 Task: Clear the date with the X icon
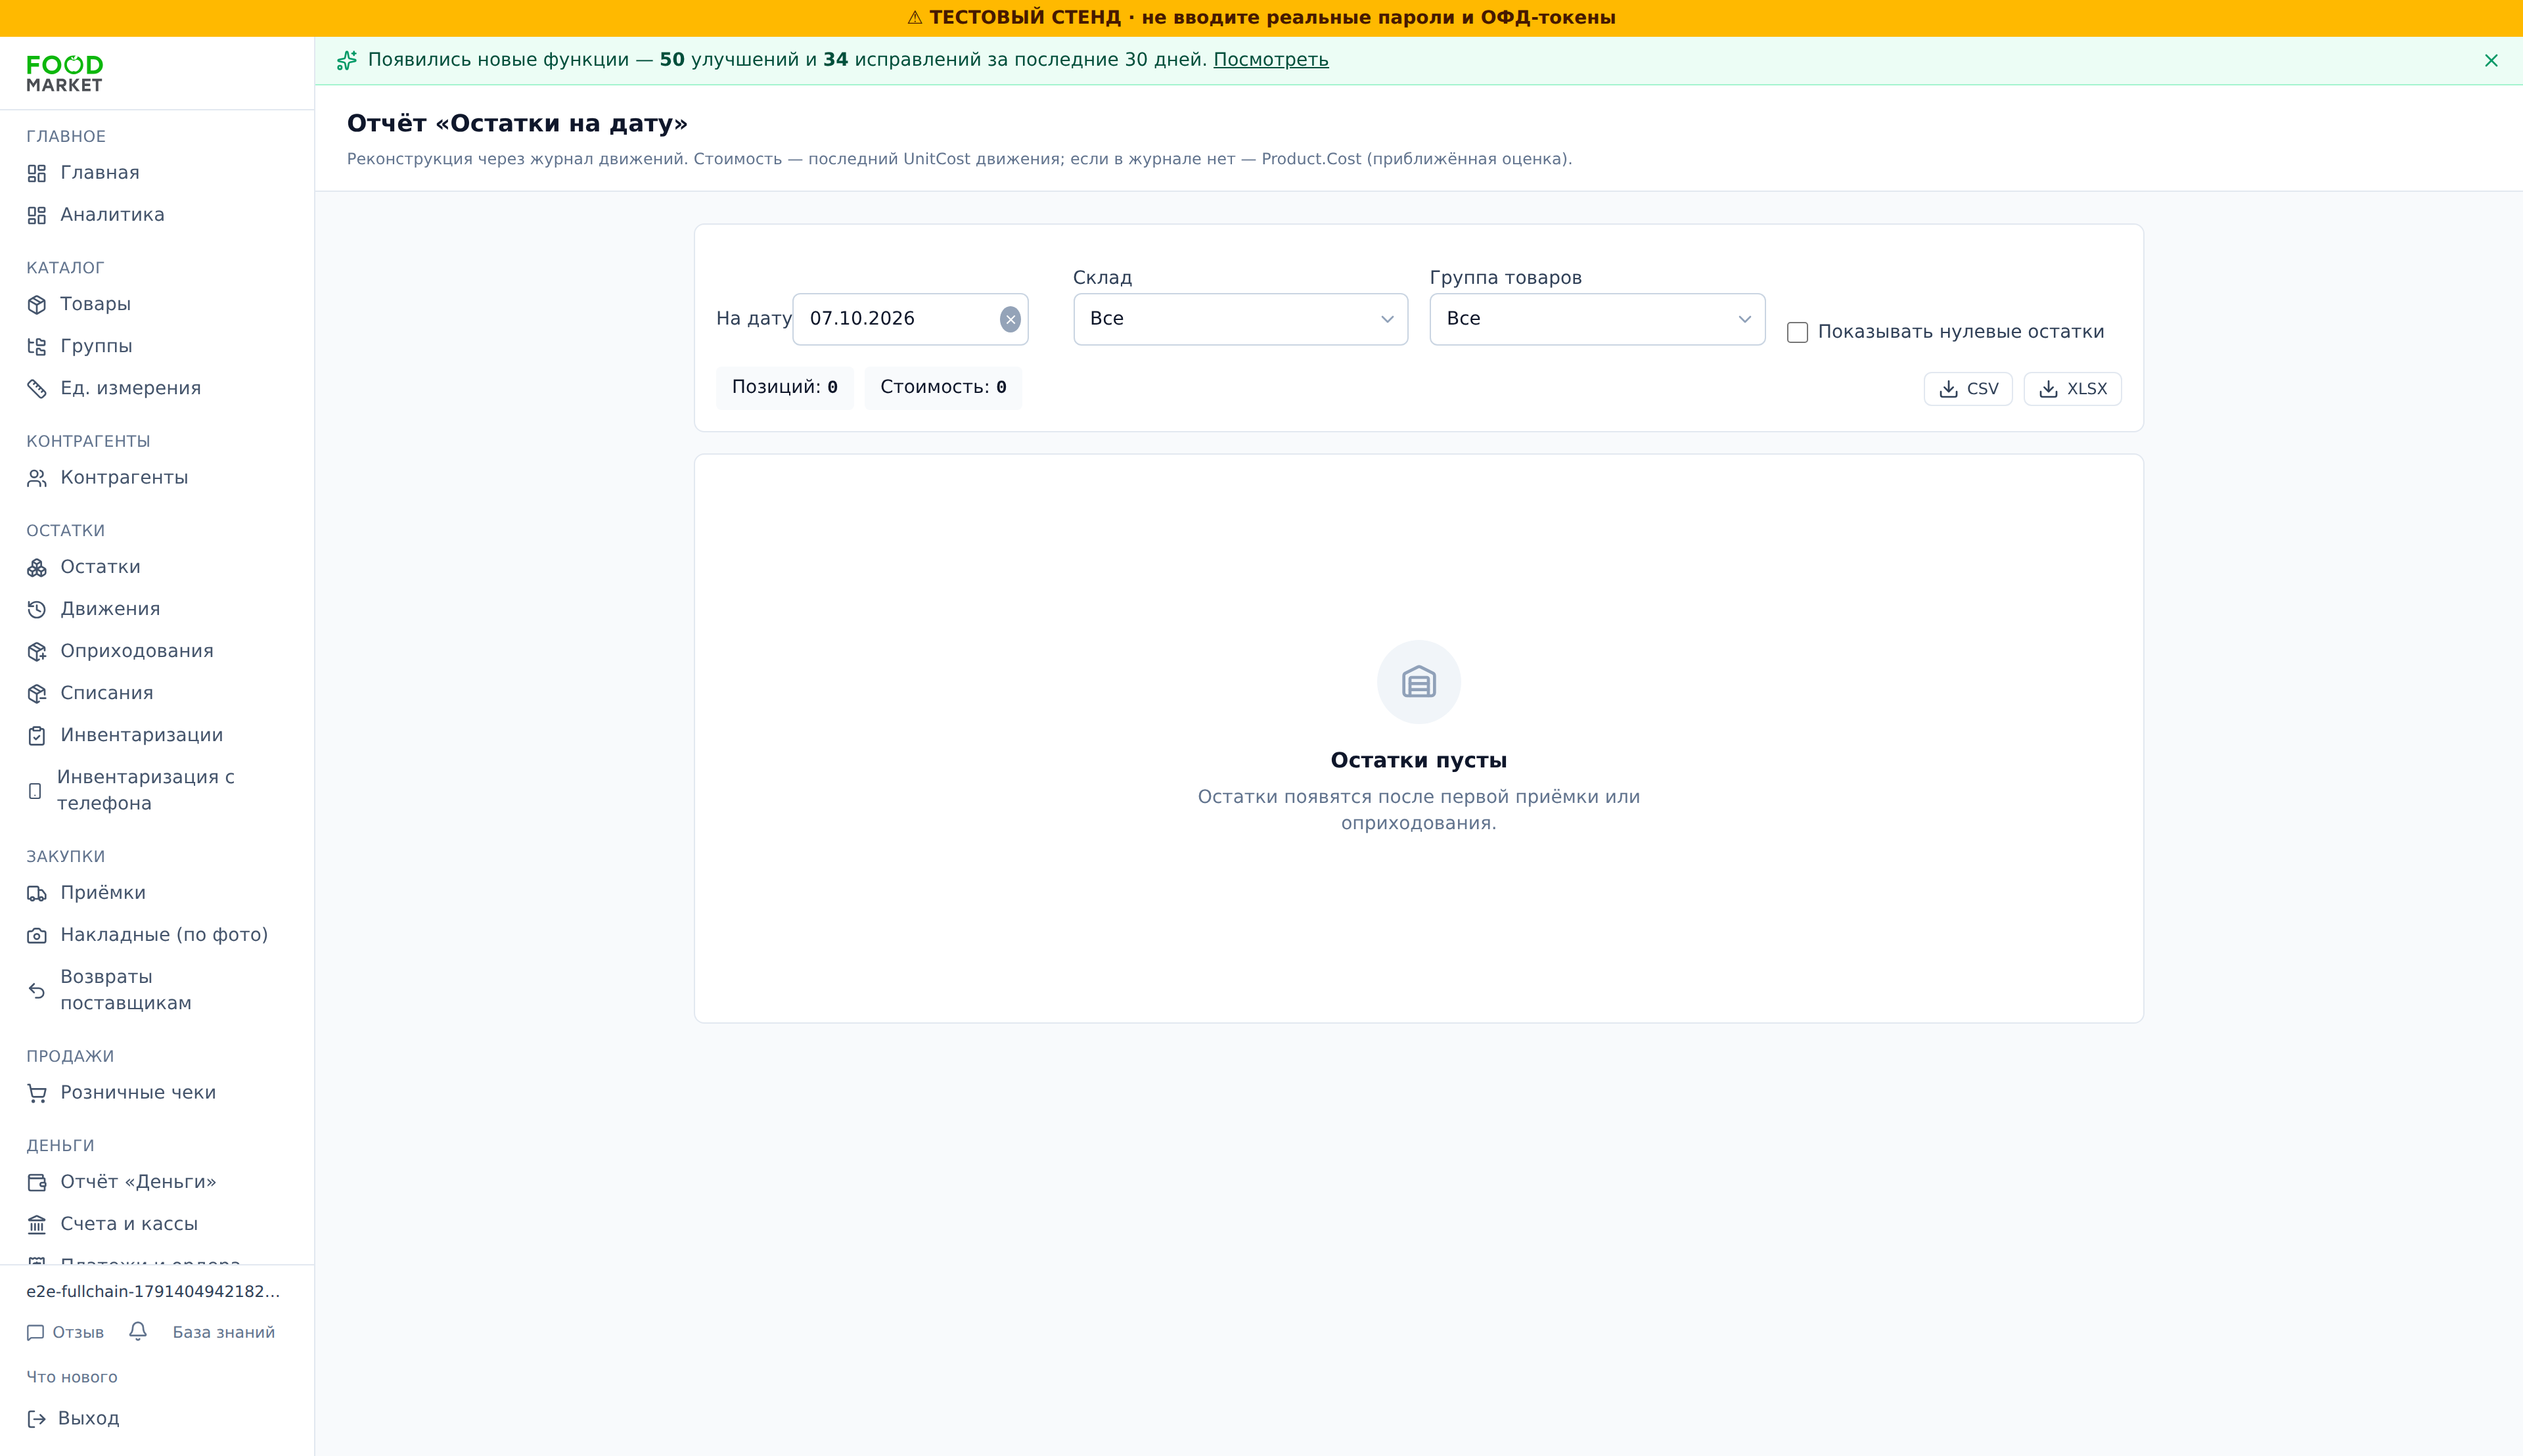coord(1010,319)
